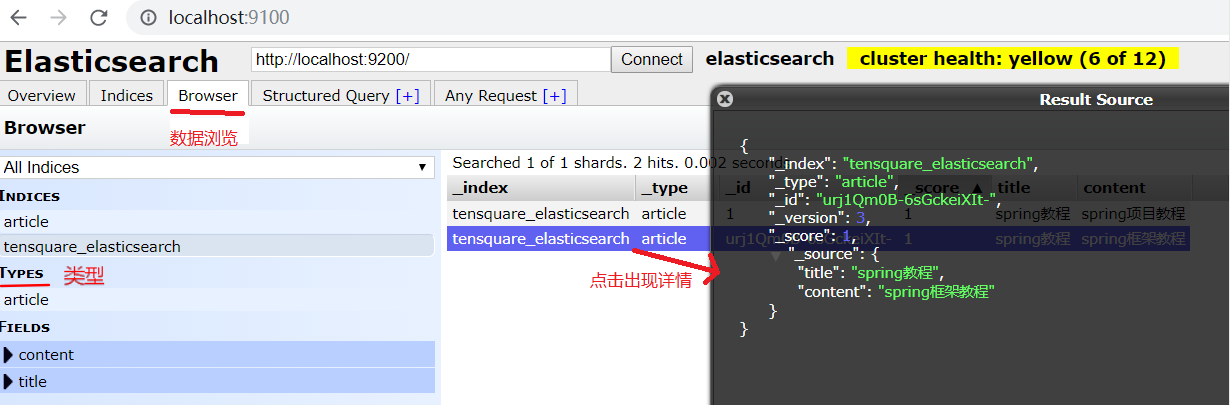Screen dimensions: 1230x405
Task: Open the Structured Query tab
Action: pos(340,95)
